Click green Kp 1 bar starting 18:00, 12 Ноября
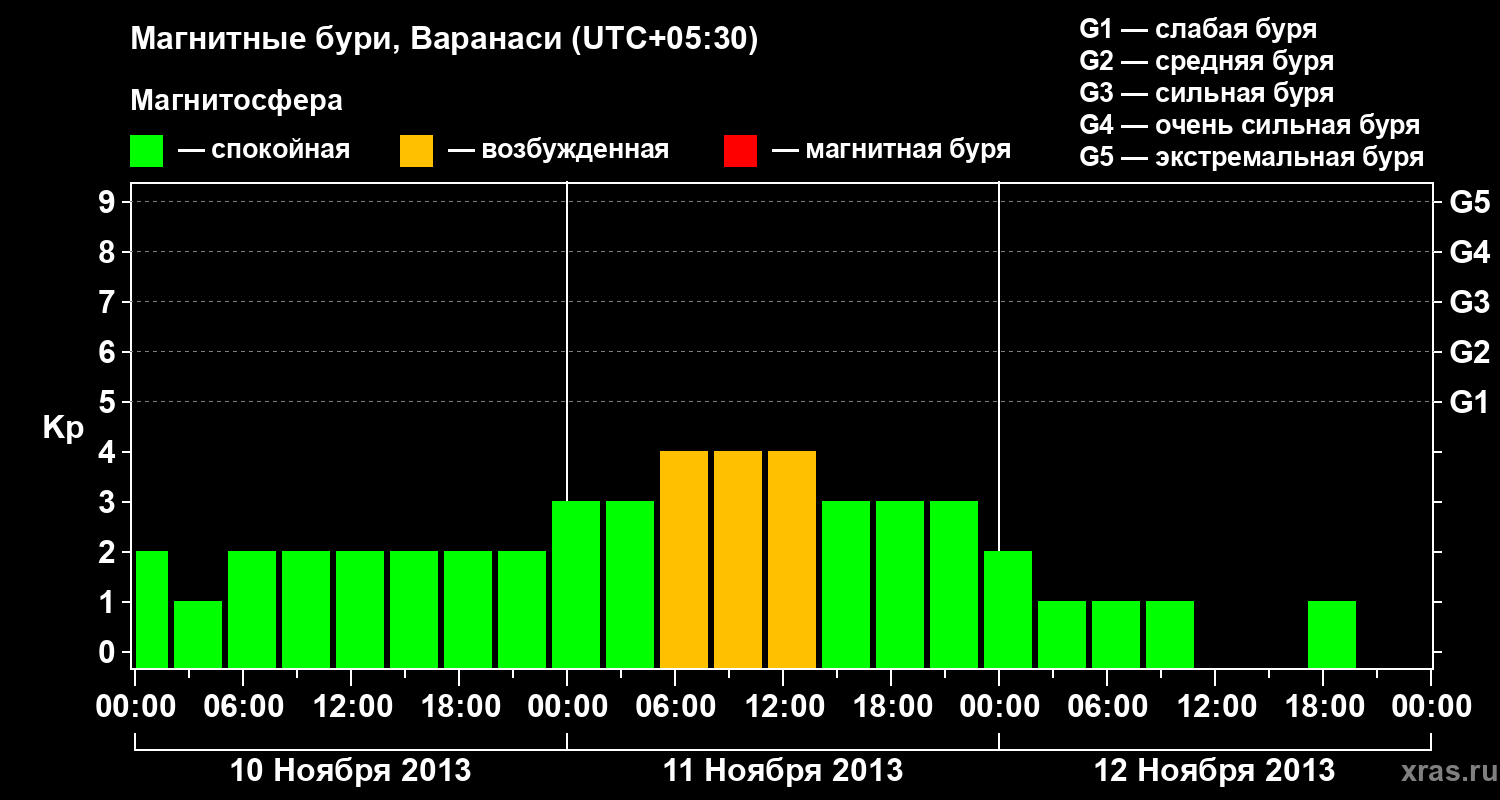Viewport: 1500px width, 800px height. pos(1332,634)
